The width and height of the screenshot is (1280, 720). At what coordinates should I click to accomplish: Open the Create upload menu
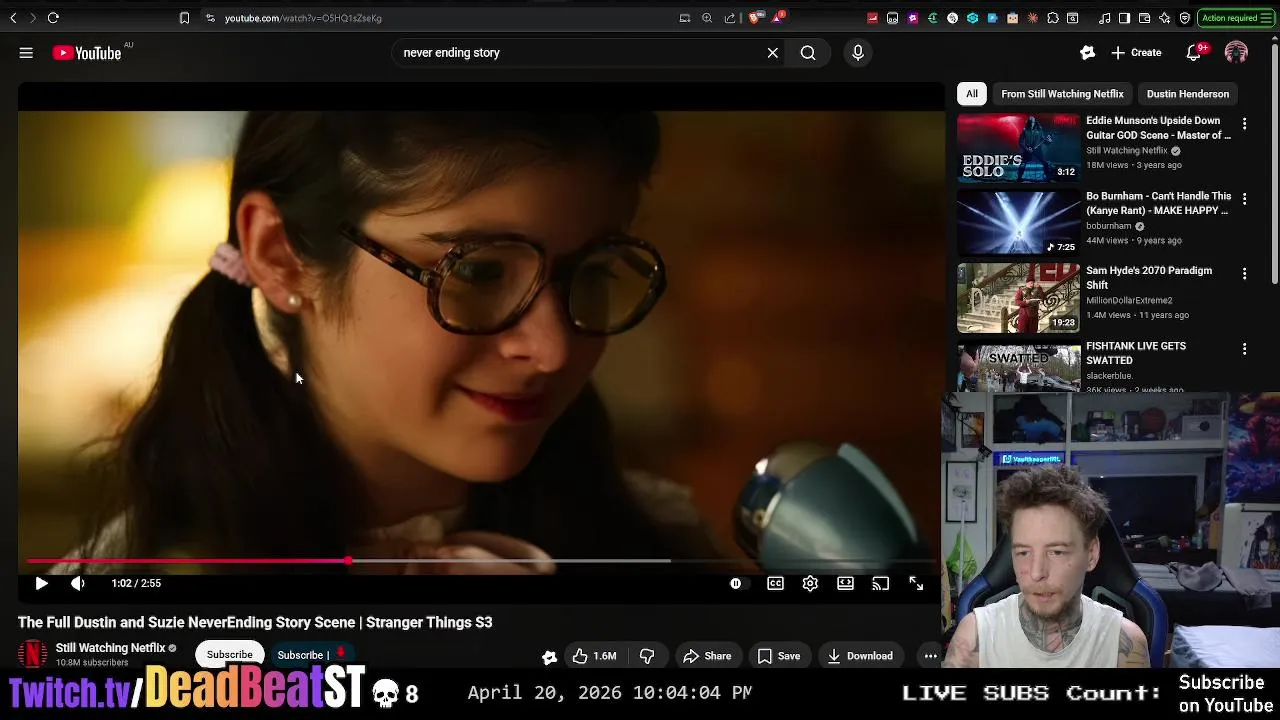point(1136,53)
